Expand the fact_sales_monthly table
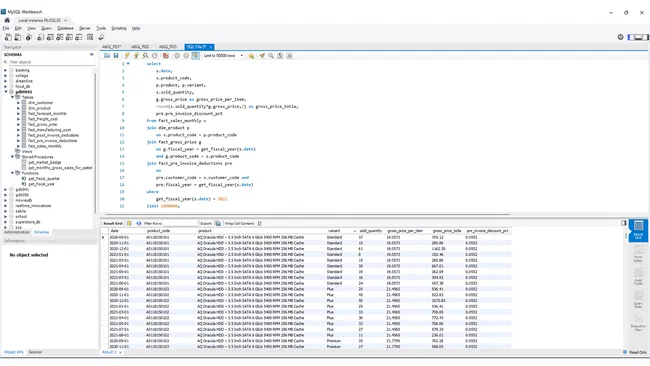 (18, 146)
